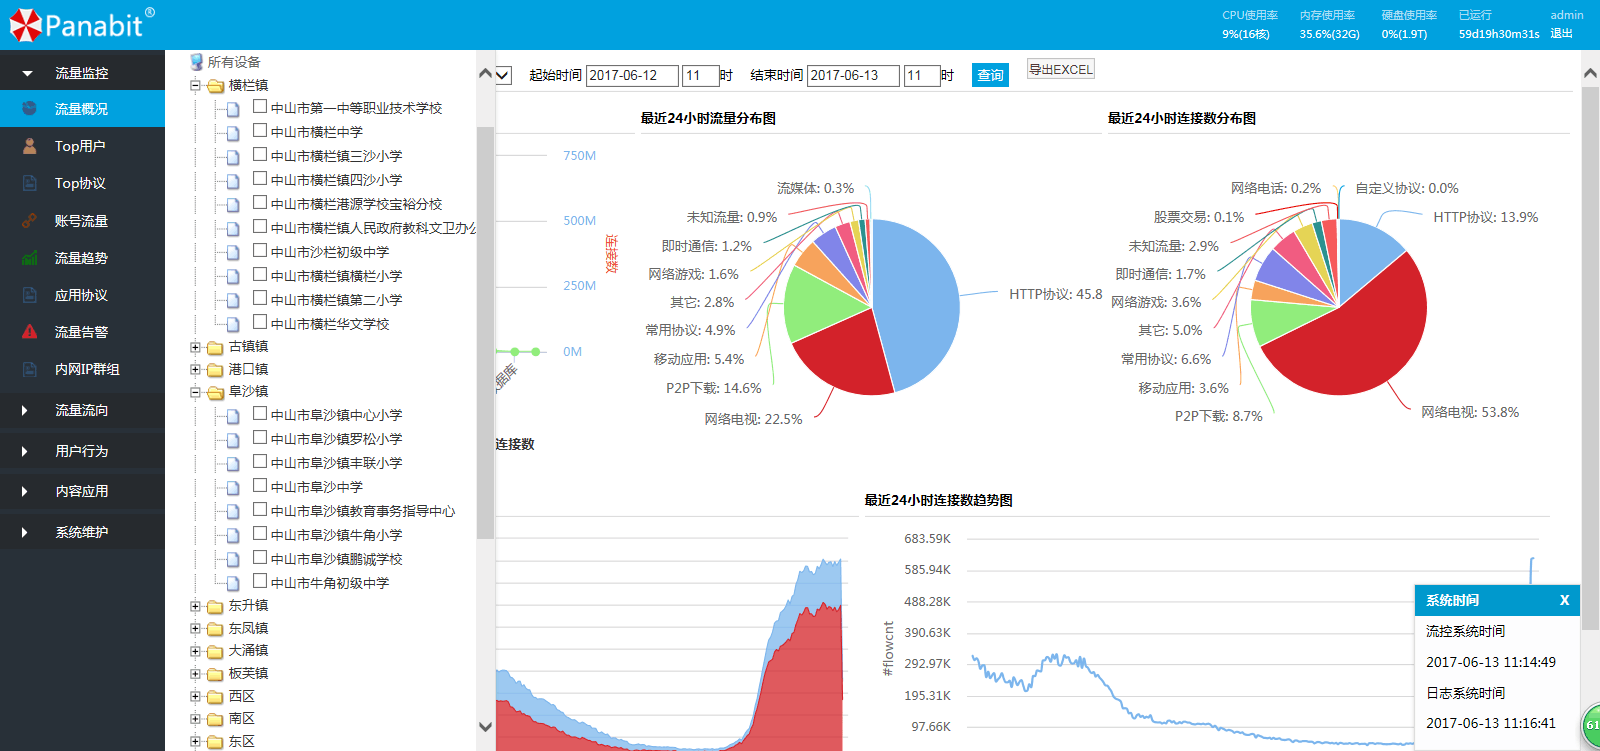The image size is (1600, 751).
Task: Collapse the 流量监控 menu section
Action: 82,73
